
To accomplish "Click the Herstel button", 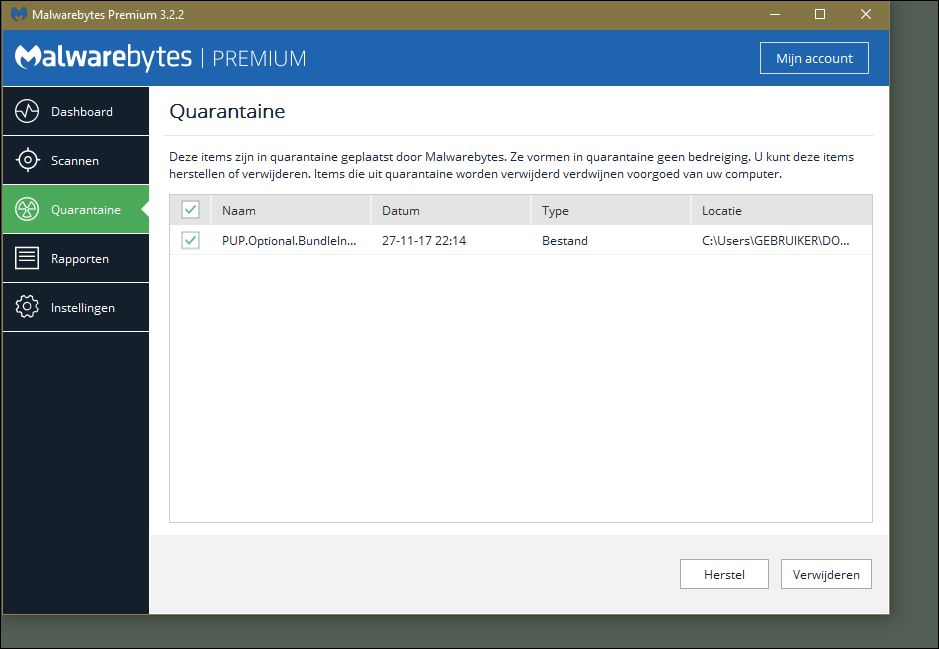I will [x=724, y=574].
